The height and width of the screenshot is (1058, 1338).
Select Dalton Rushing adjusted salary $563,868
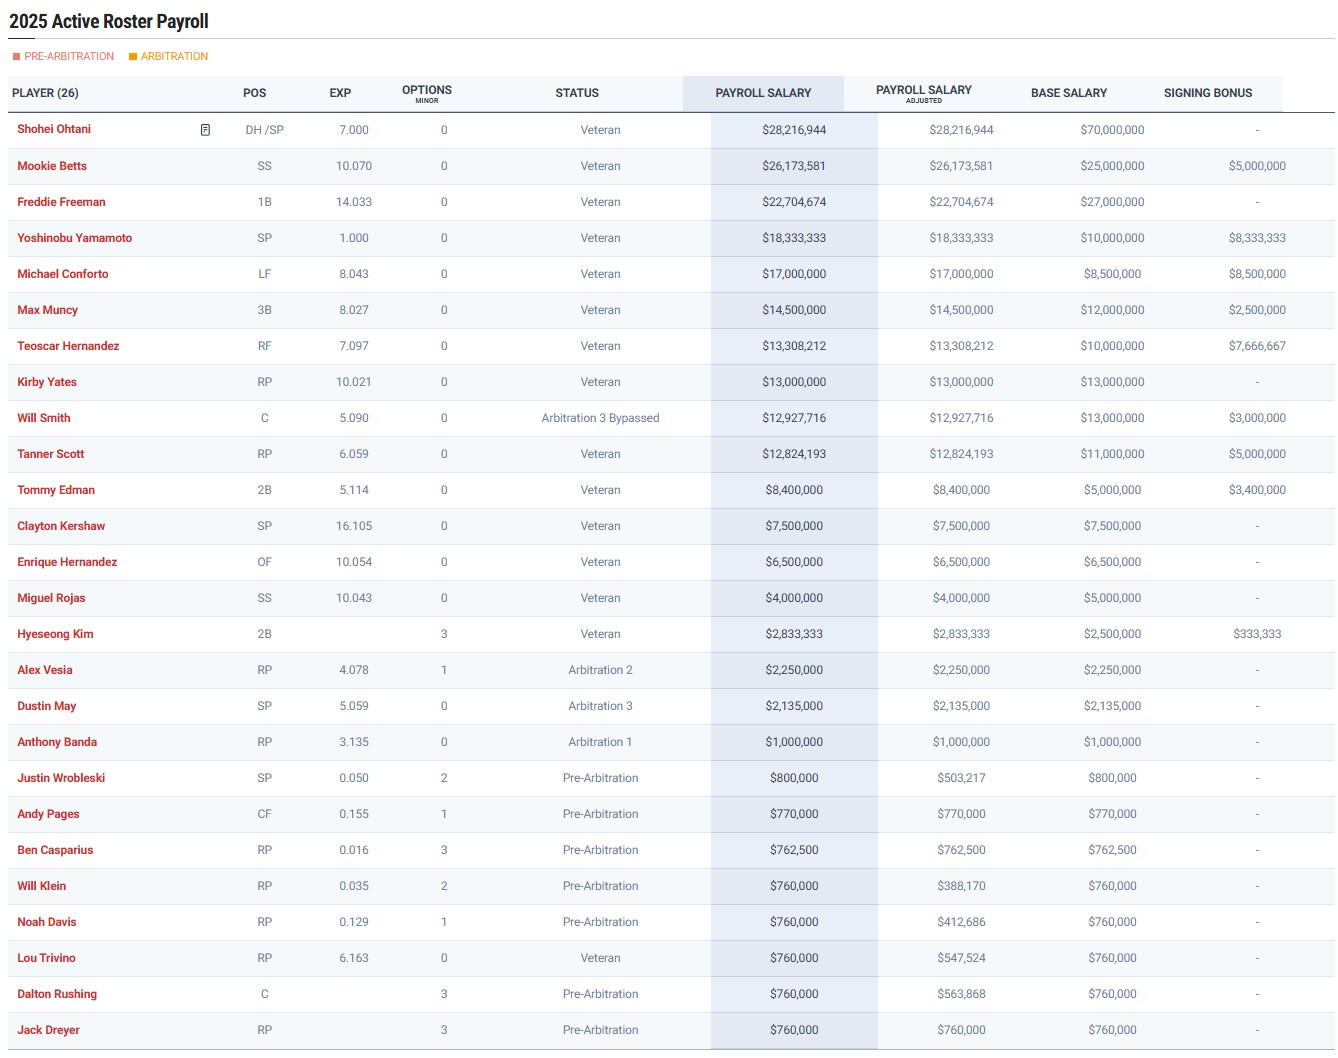click(961, 994)
